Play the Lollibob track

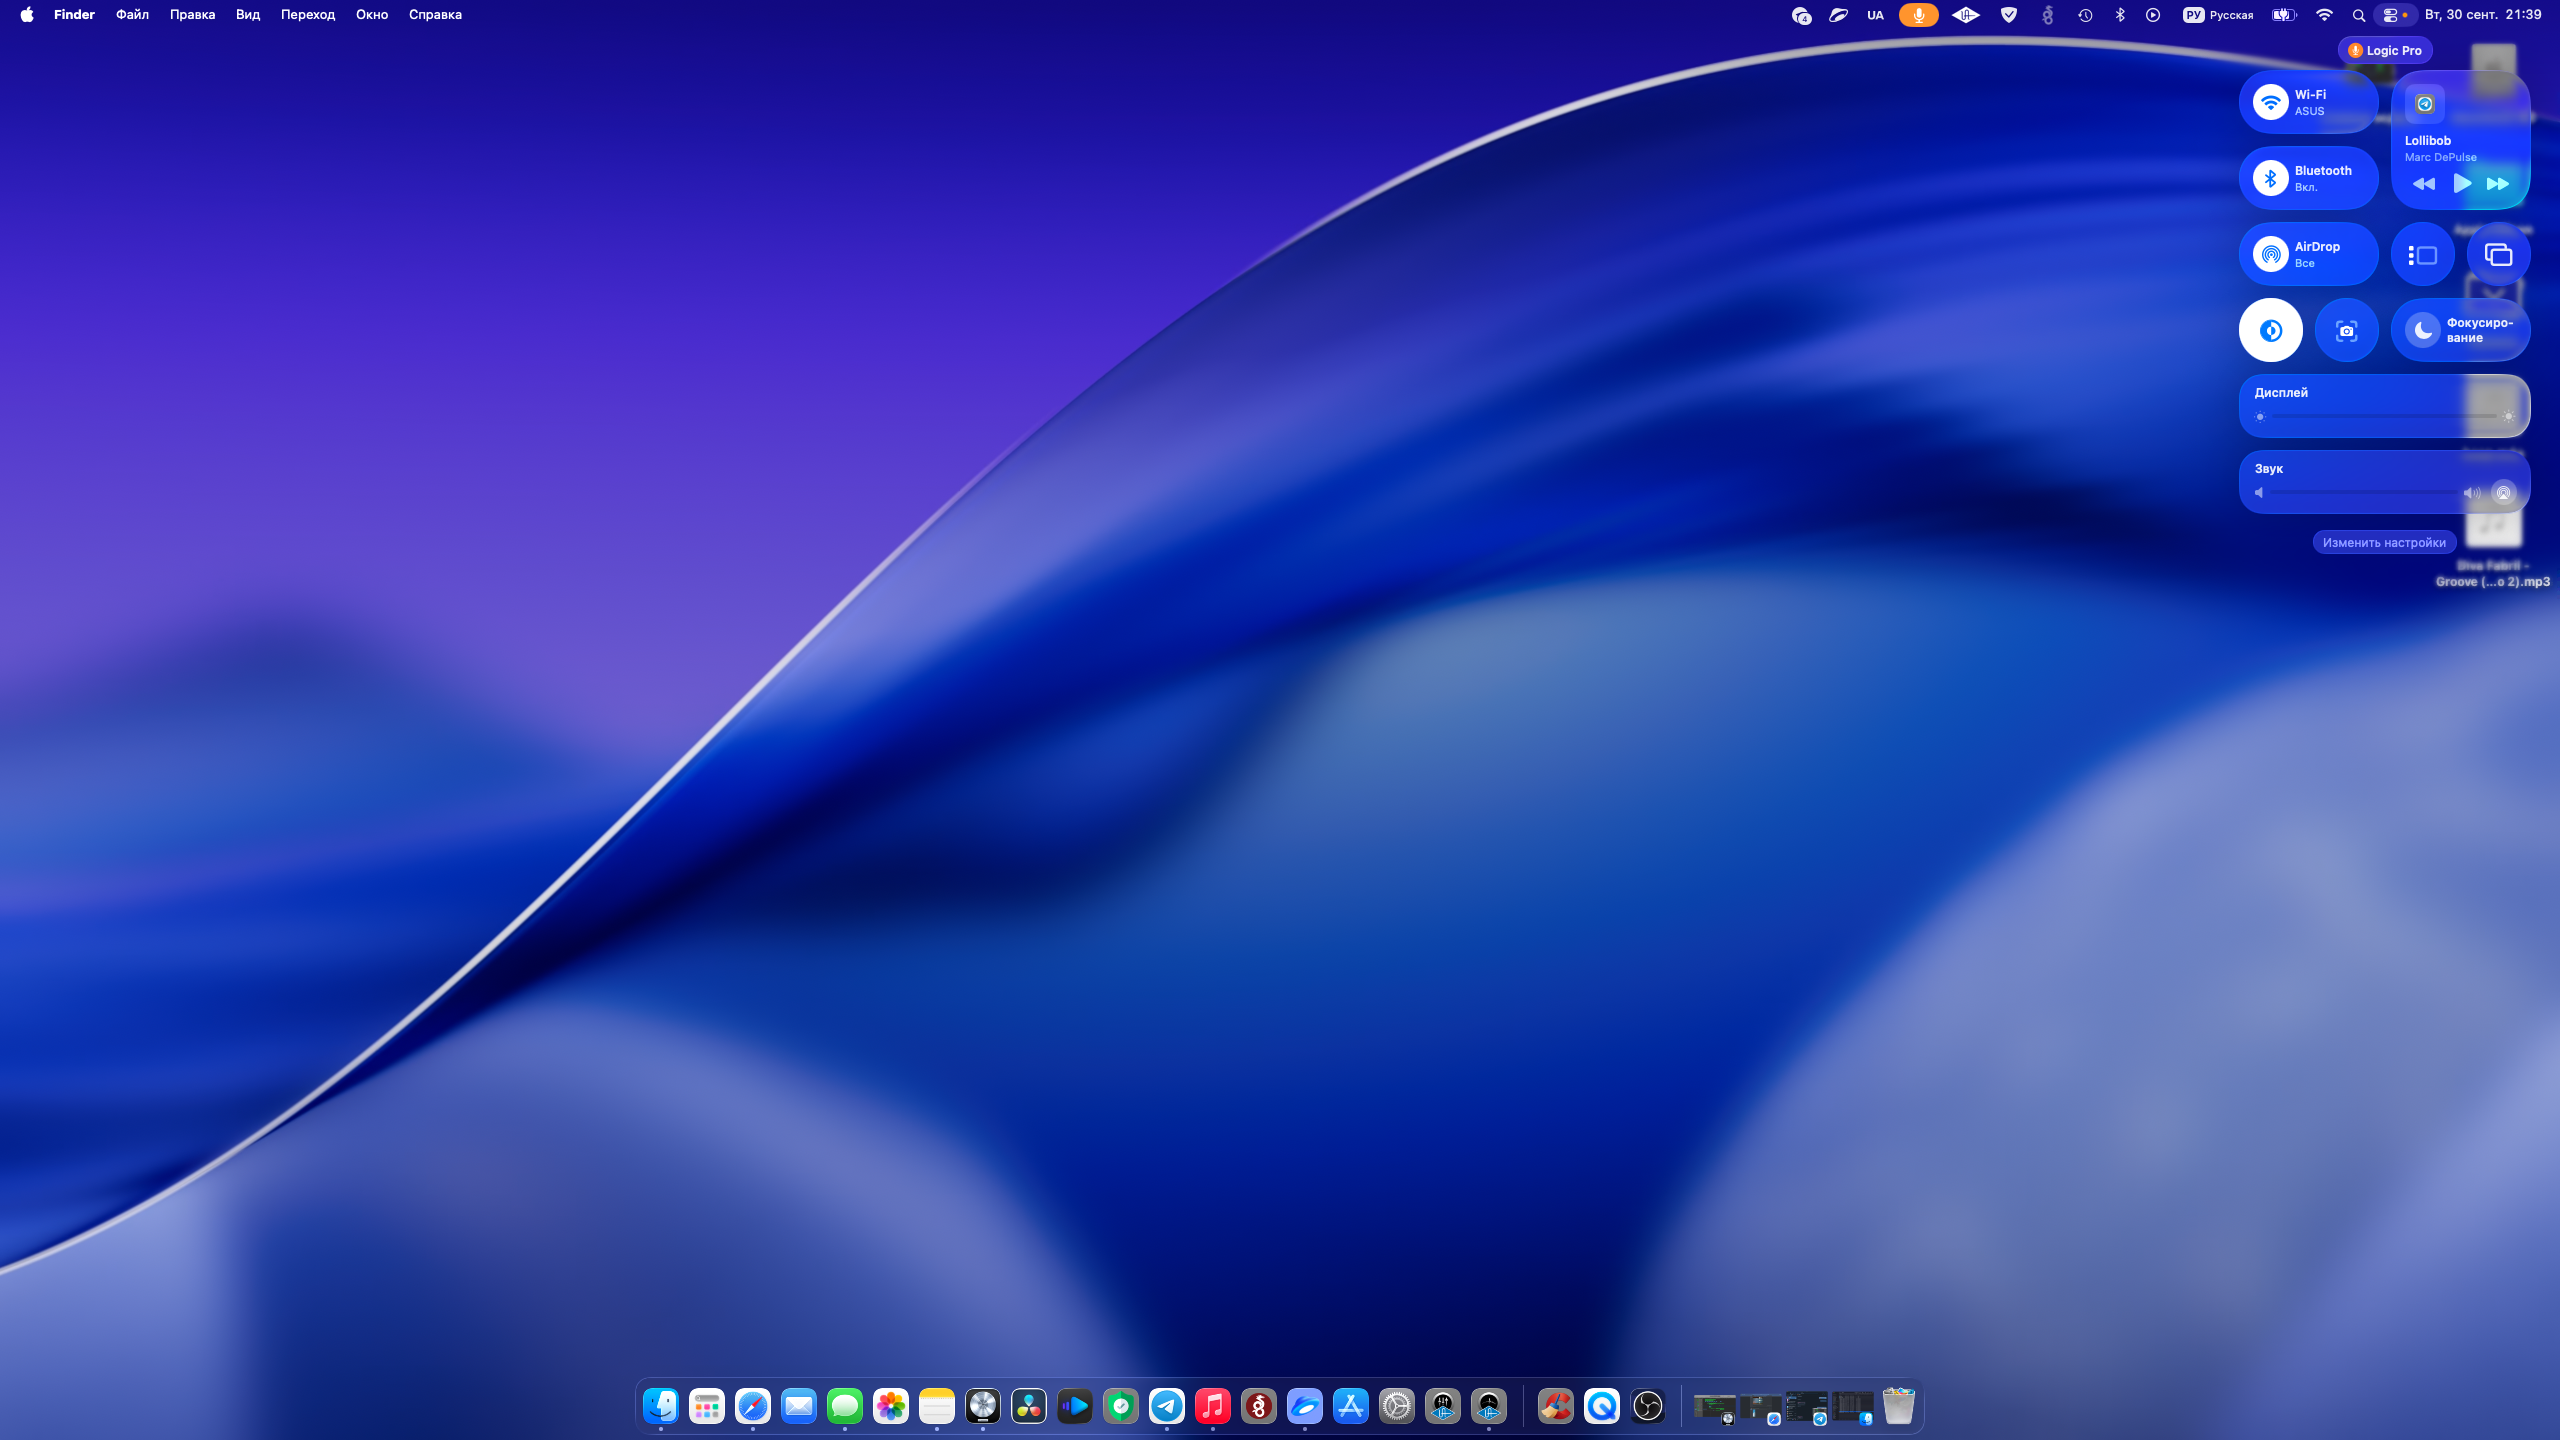(x=2462, y=183)
